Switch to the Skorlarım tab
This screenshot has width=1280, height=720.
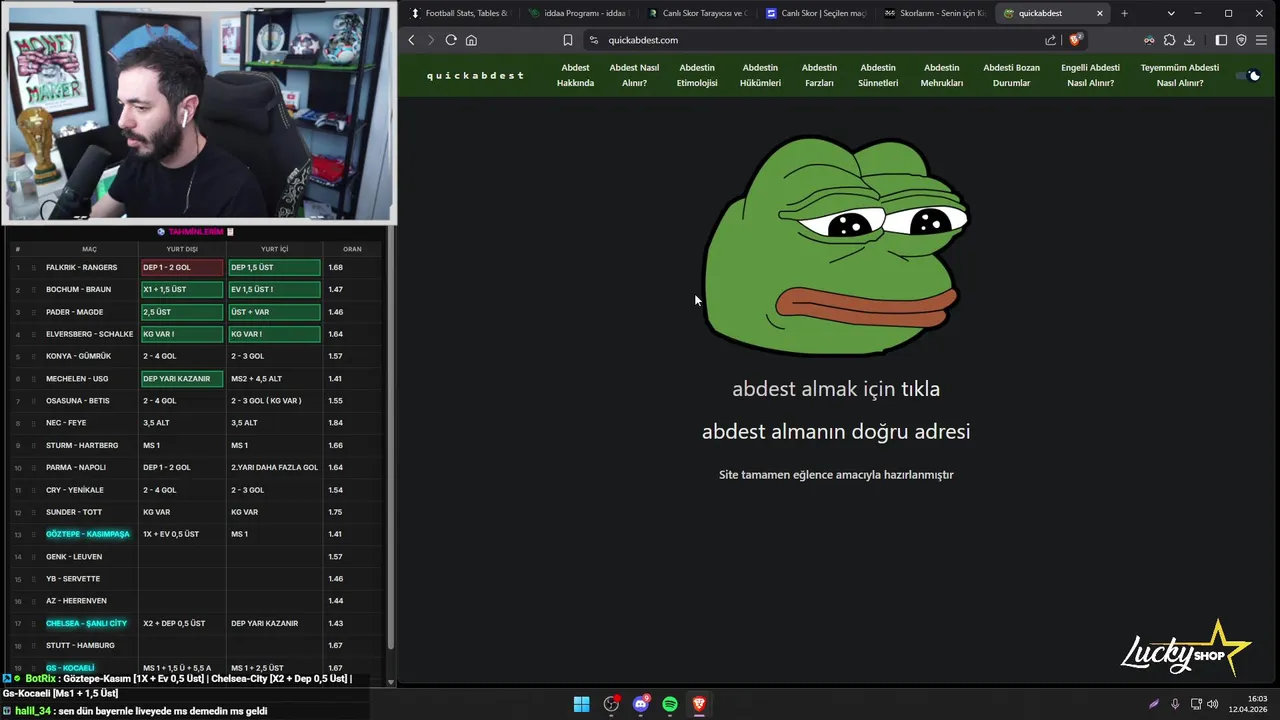pyautogui.click(x=933, y=13)
